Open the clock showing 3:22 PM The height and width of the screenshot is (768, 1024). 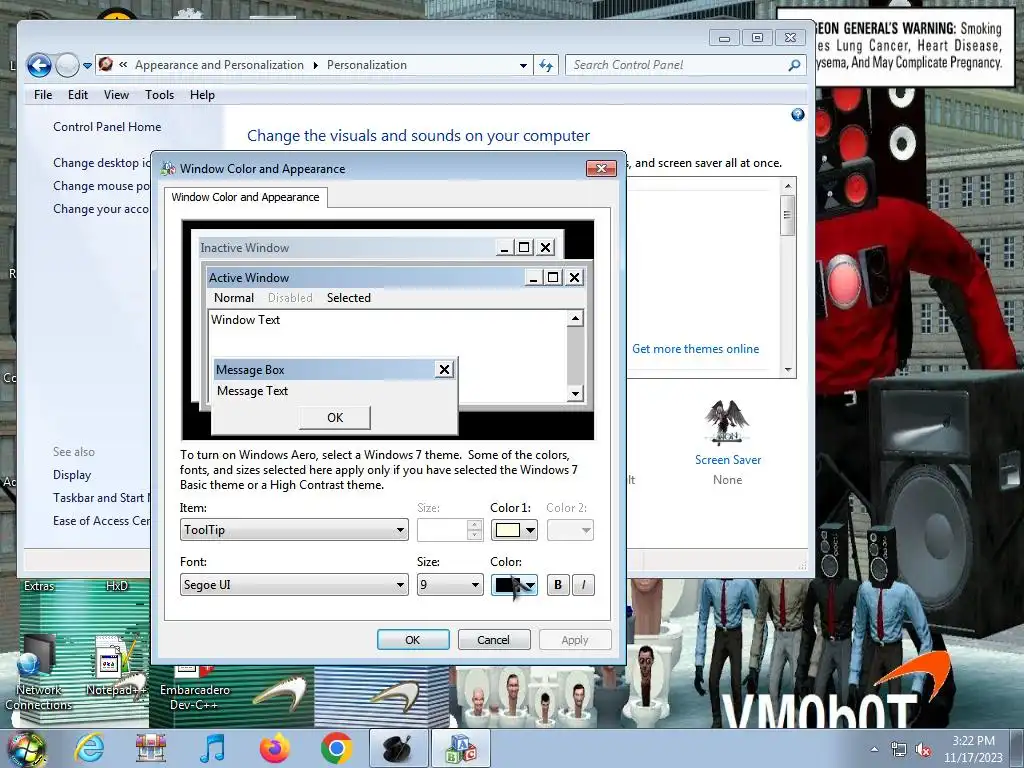point(973,748)
